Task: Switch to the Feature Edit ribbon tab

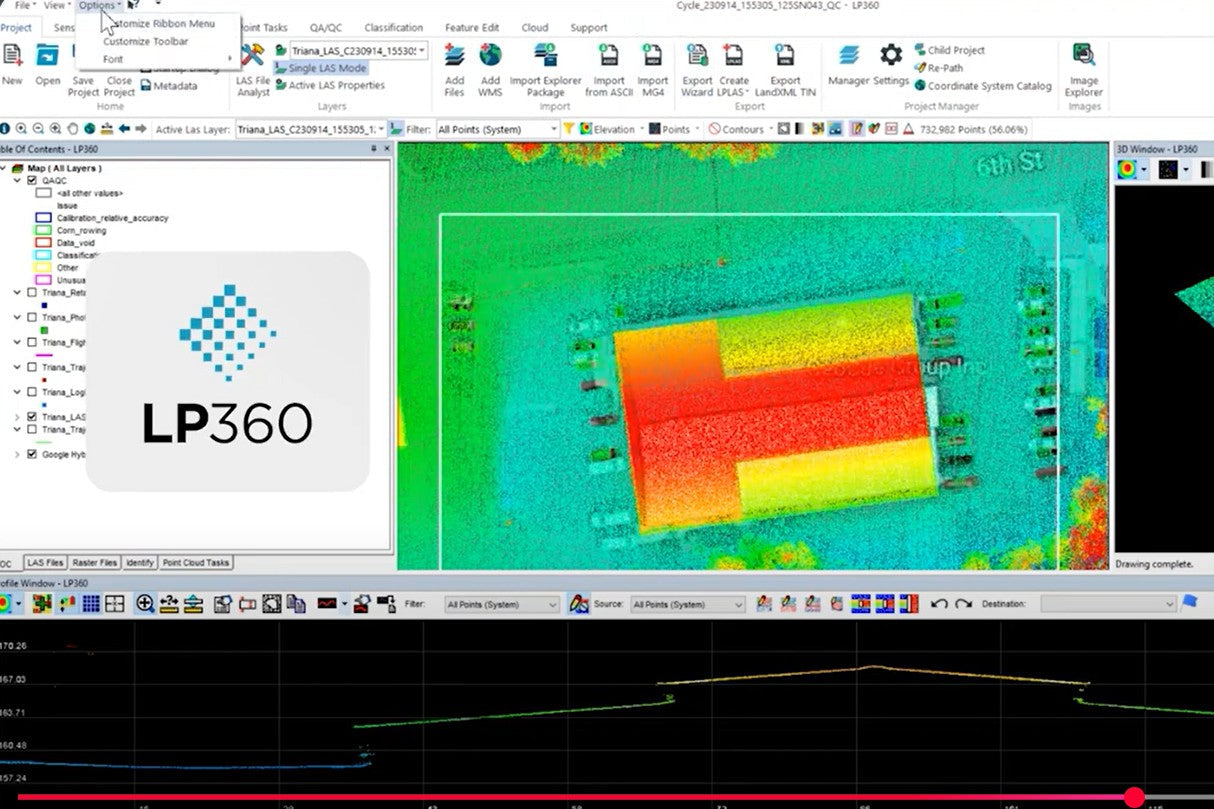Action: [472, 28]
